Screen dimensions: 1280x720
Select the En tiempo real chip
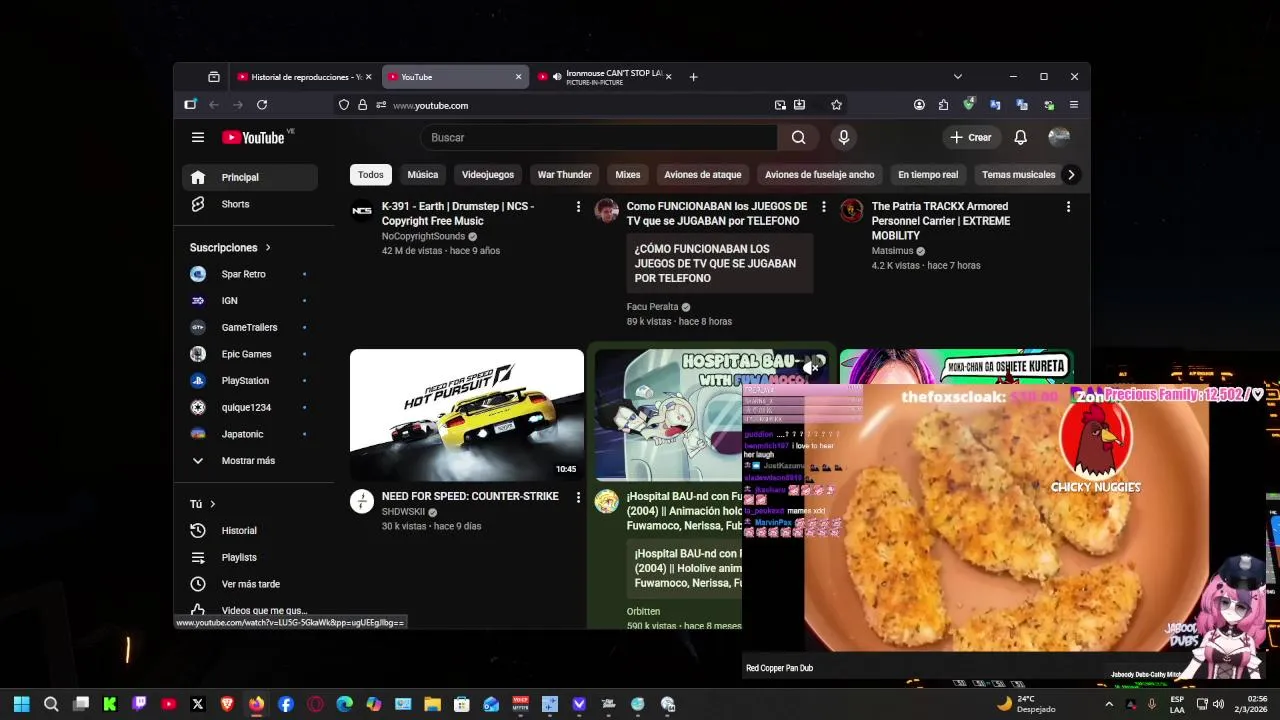pyautogui.click(x=928, y=175)
